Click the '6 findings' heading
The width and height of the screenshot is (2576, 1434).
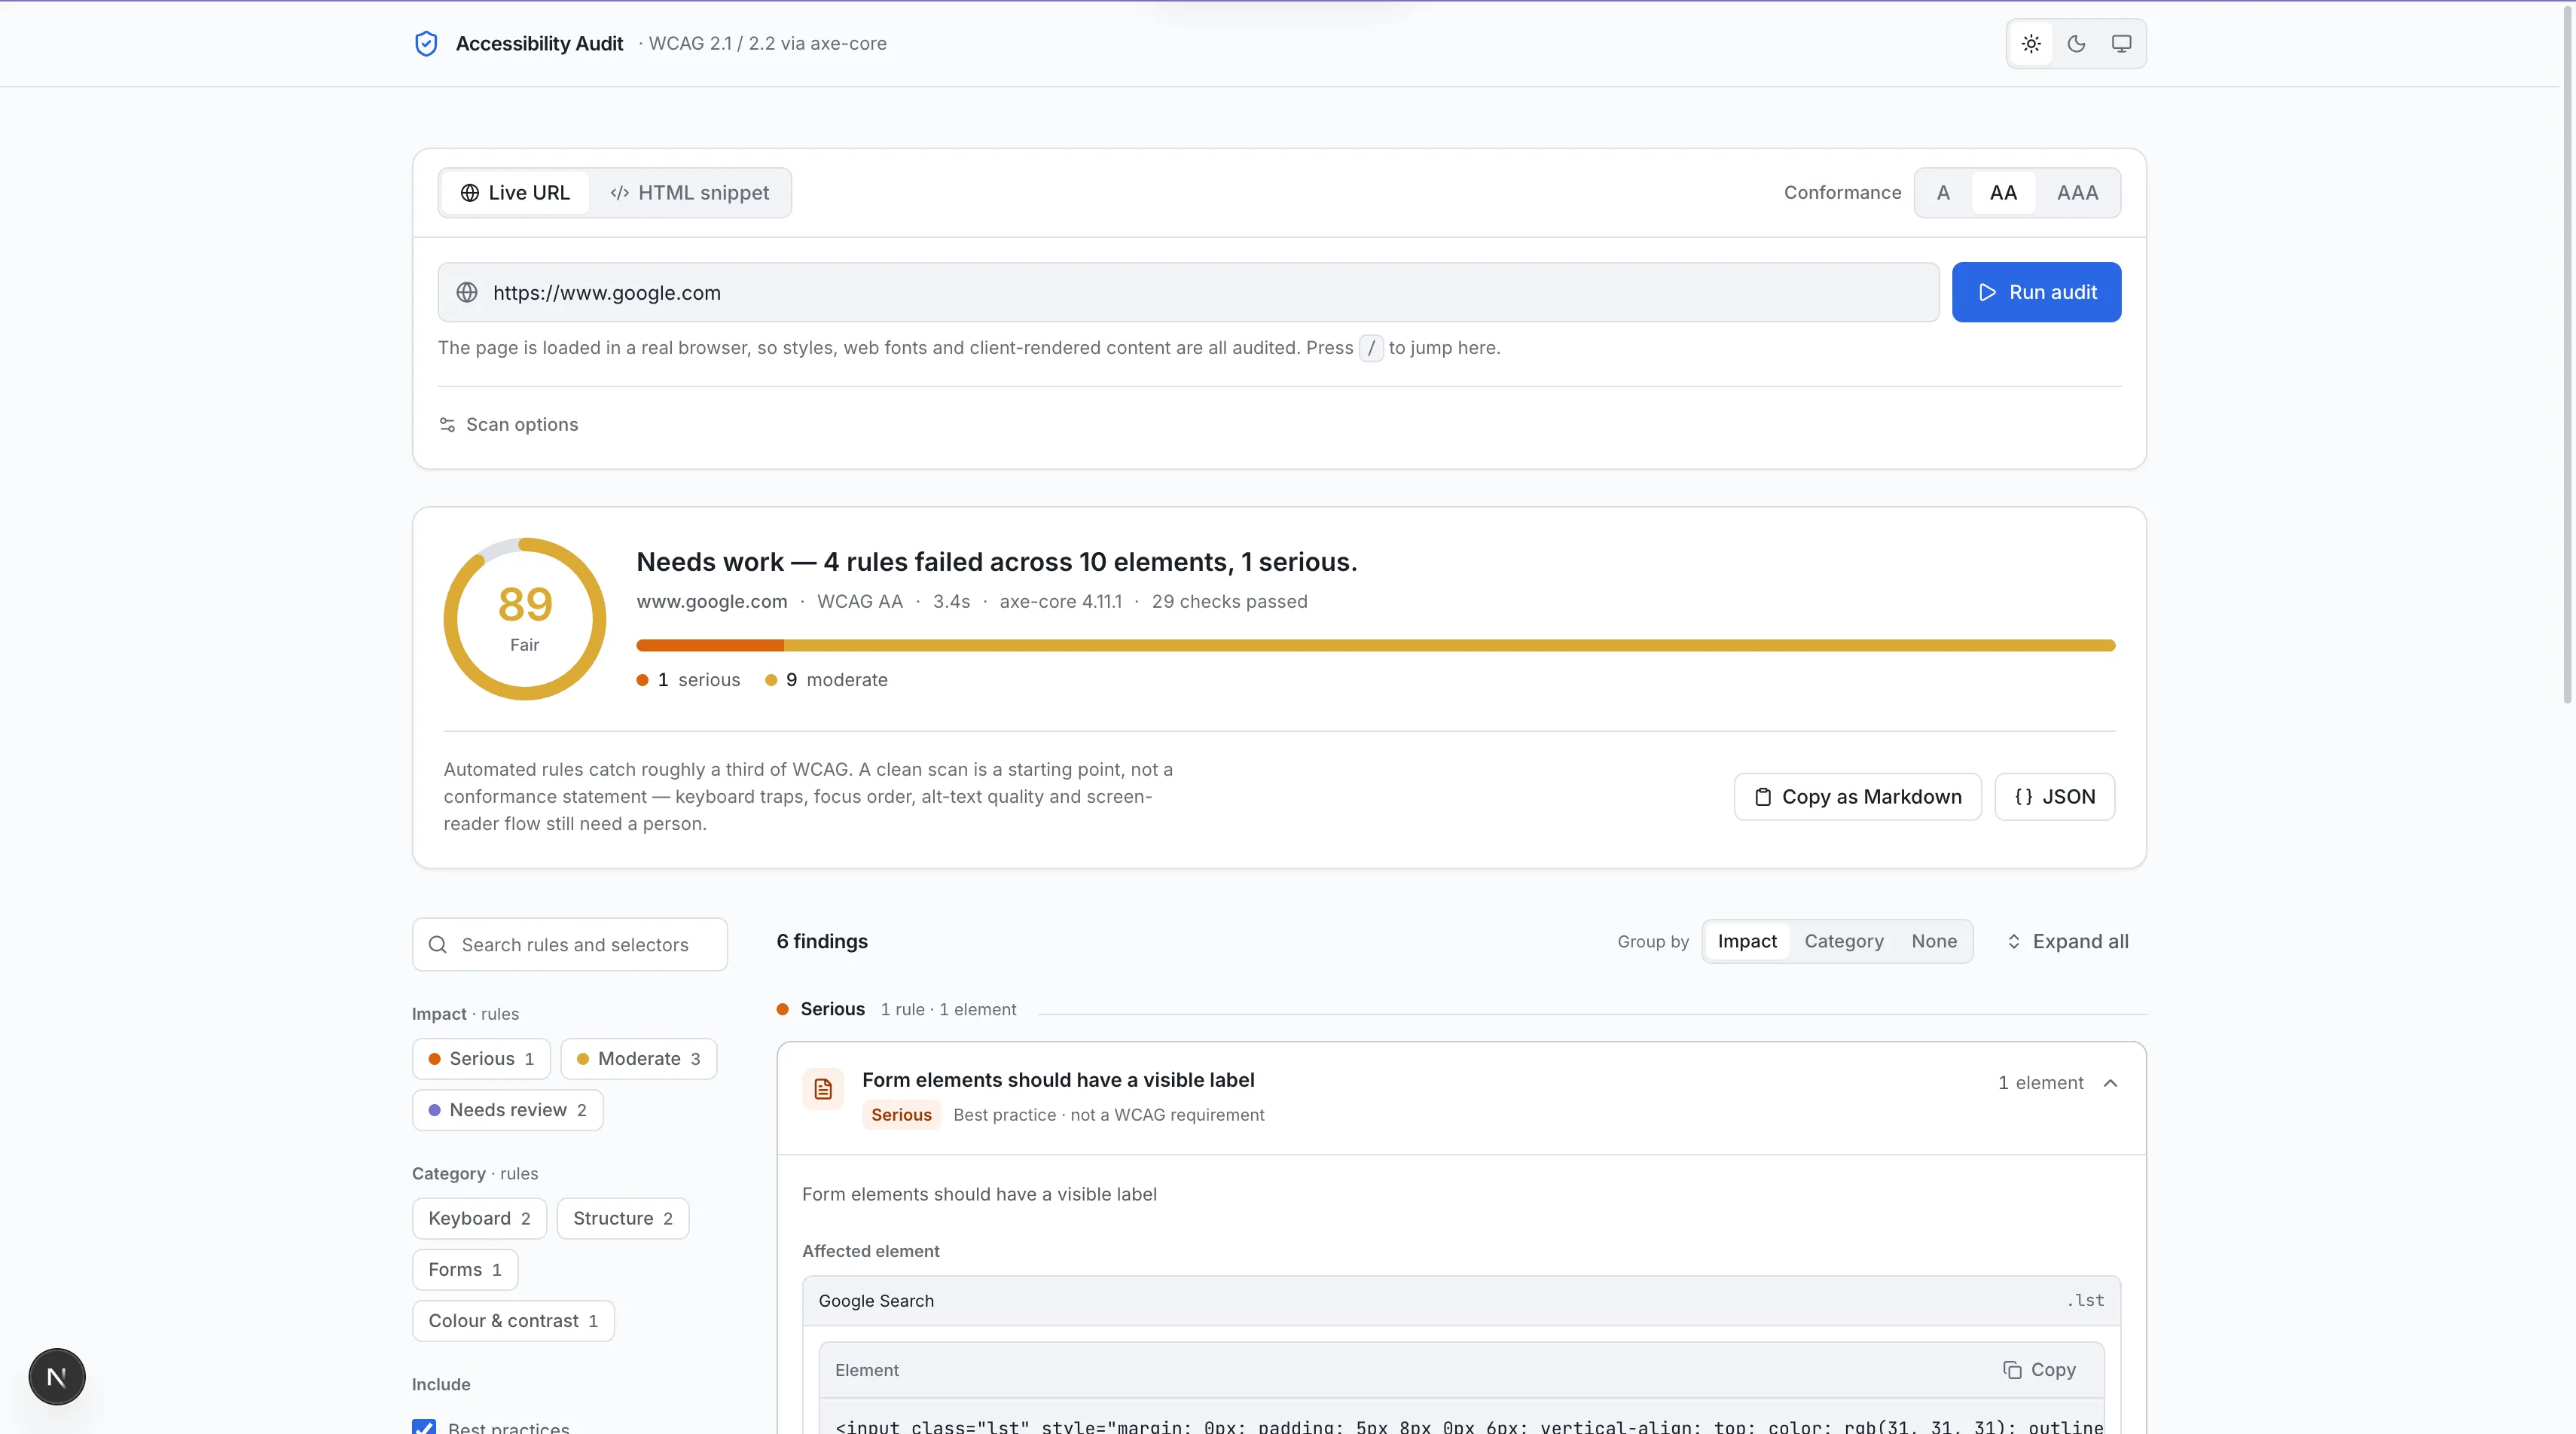pyautogui.click(x=822, y=942)
